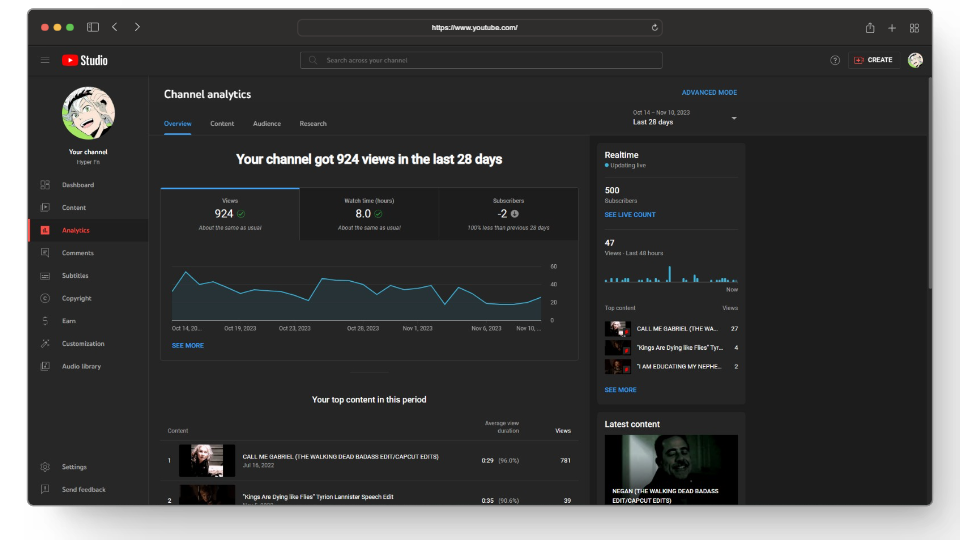Open the Comments section icon
Screen dimensions: 960x540
[x=45, y=253]
